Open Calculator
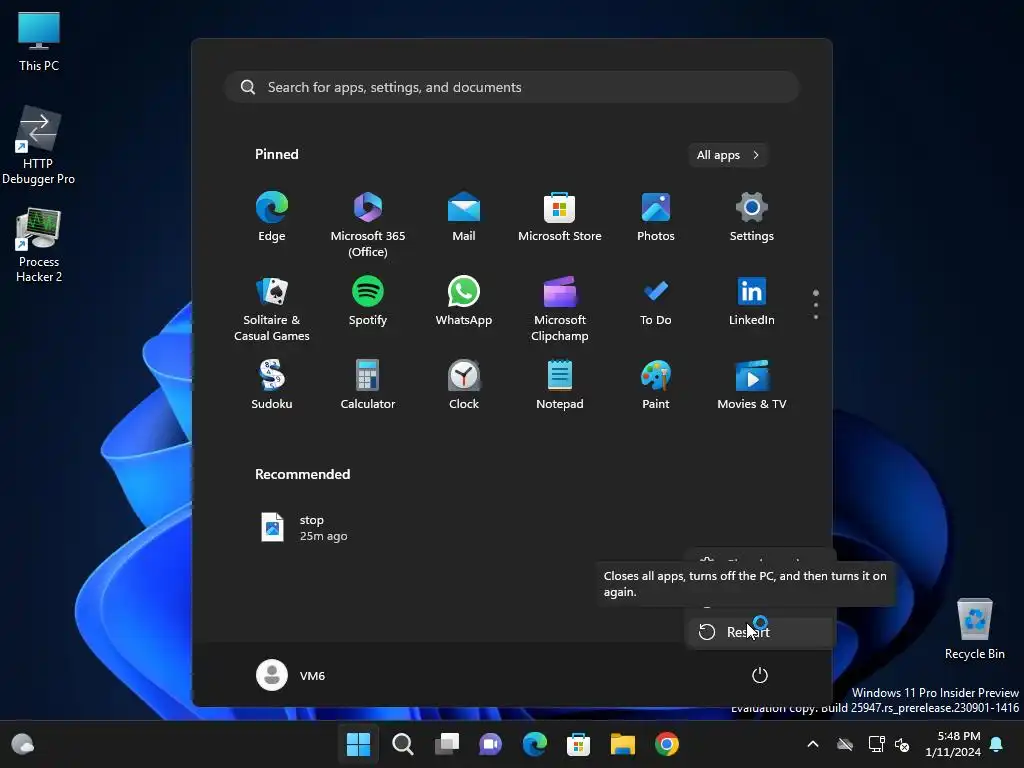This screenshot has width=1024, height=768. (x=368, y=385)
